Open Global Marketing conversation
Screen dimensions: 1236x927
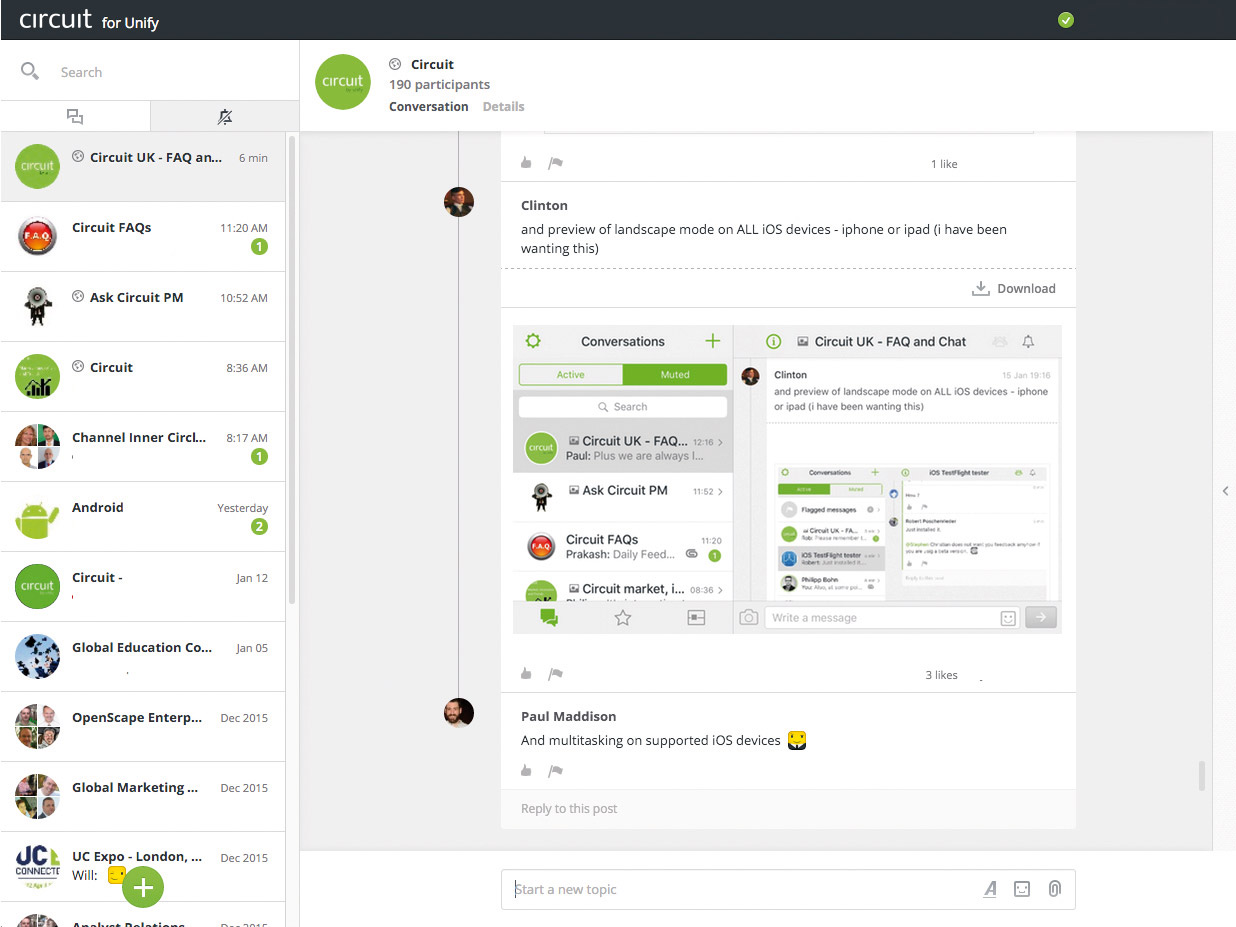click(143, 796)
